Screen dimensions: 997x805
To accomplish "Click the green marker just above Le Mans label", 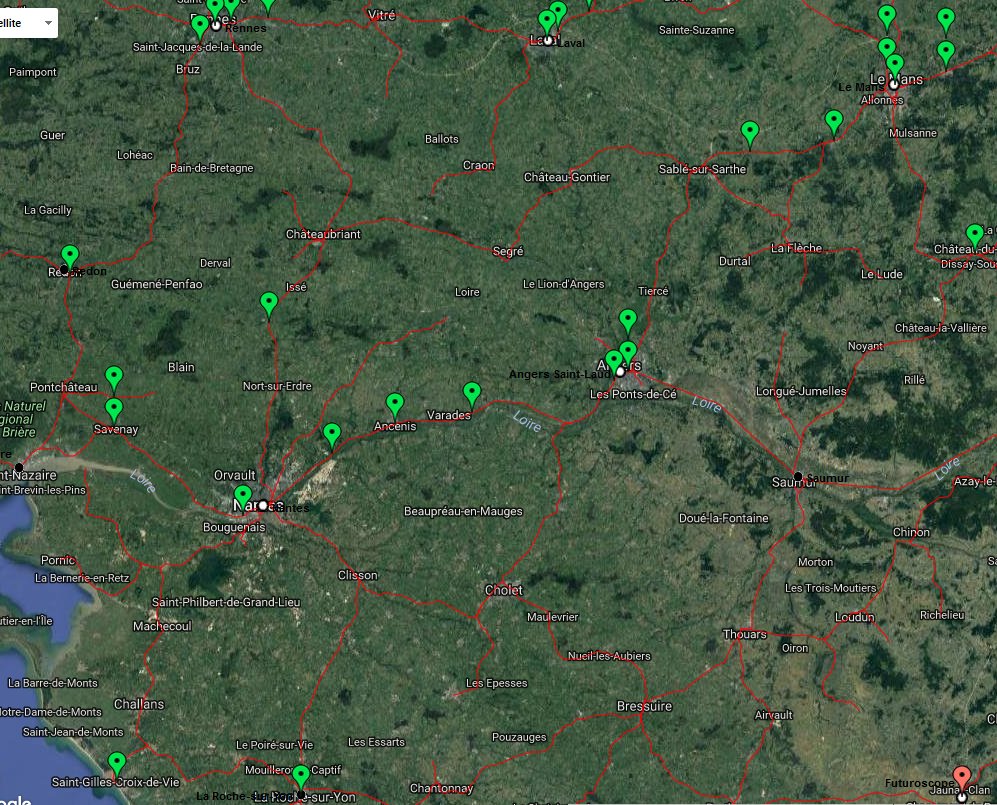I will 895,67.
